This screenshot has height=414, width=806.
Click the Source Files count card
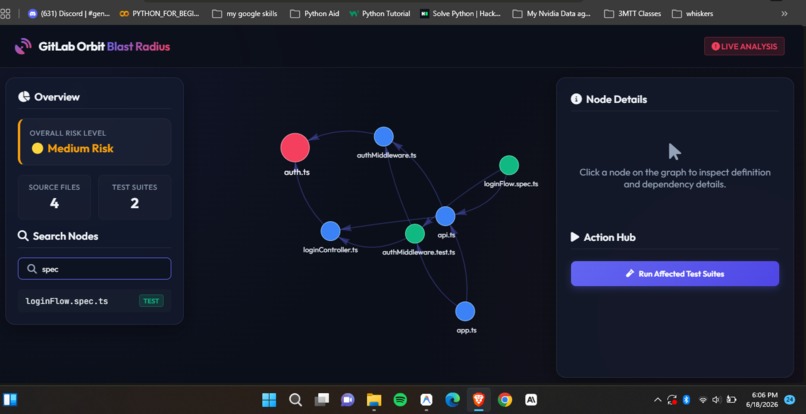click(54, 197)
